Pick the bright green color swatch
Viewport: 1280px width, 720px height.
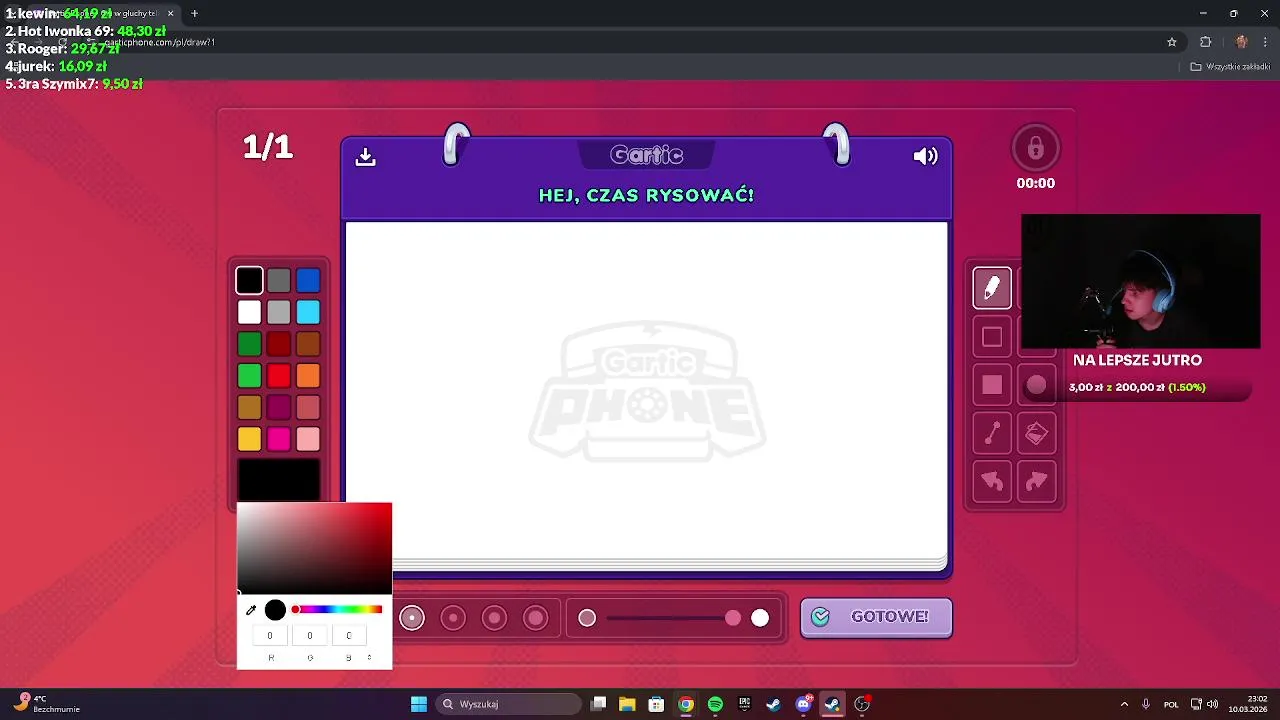click(249, 376)
